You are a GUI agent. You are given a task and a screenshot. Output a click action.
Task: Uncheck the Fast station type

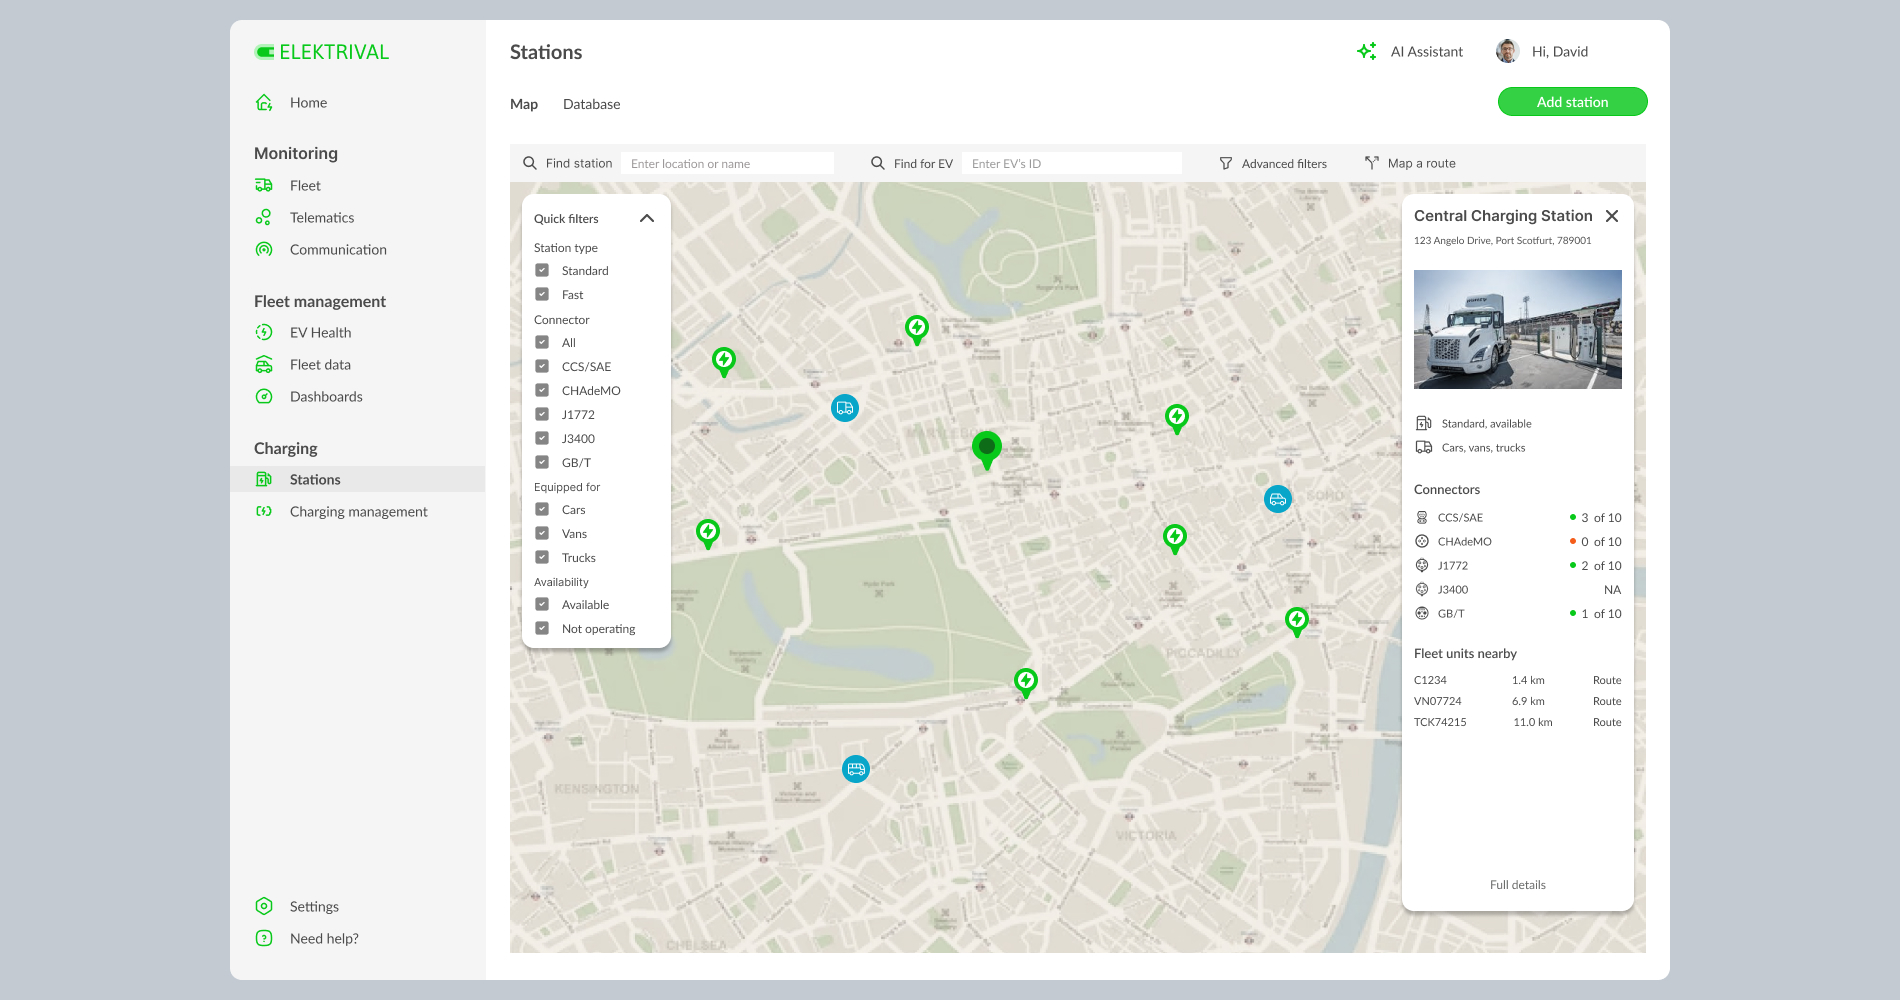pyautogui.click(x=542, y=294)
